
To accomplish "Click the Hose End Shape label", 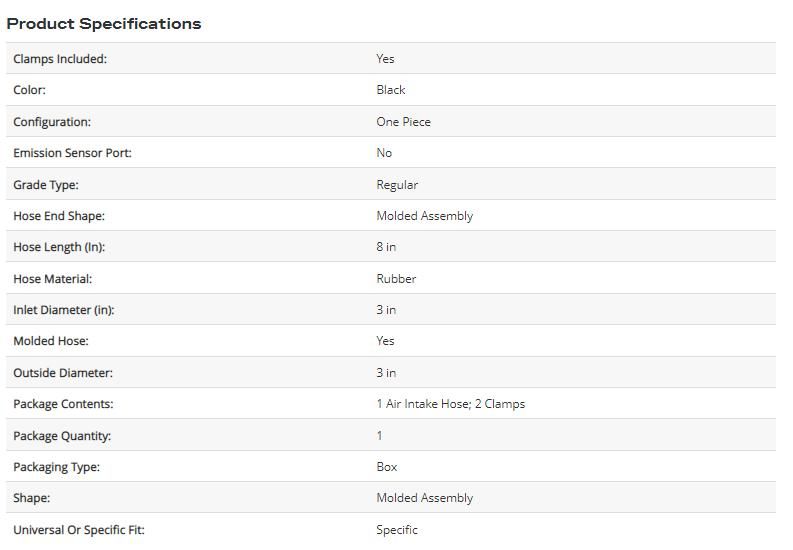I will pos(59,216).
